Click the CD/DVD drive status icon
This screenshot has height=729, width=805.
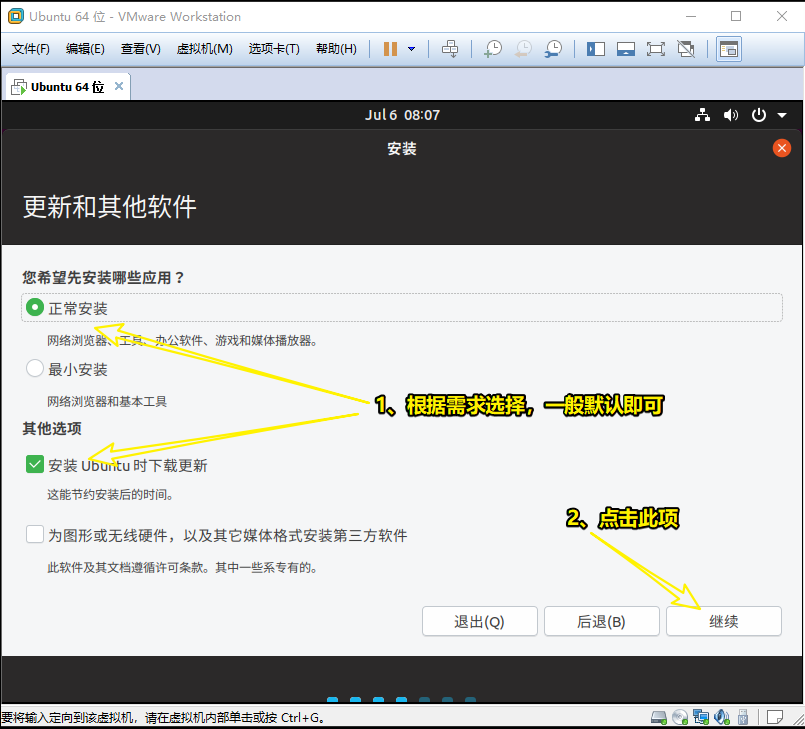tap(680, 717)
